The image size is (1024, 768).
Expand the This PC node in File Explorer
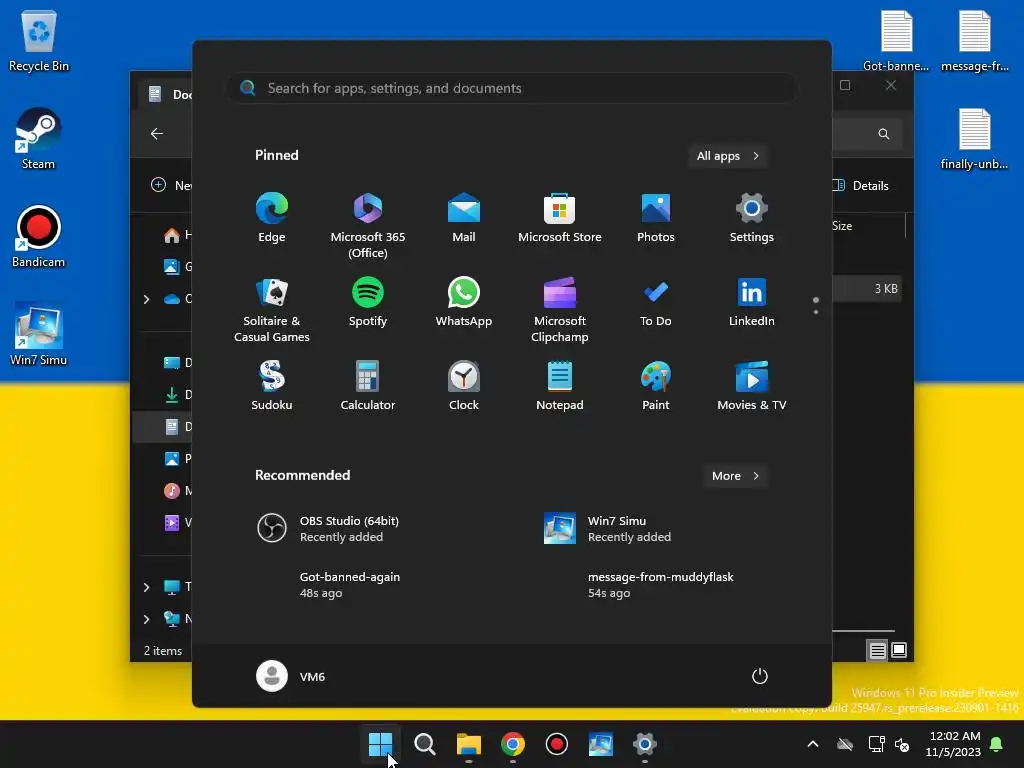(146, 587)
